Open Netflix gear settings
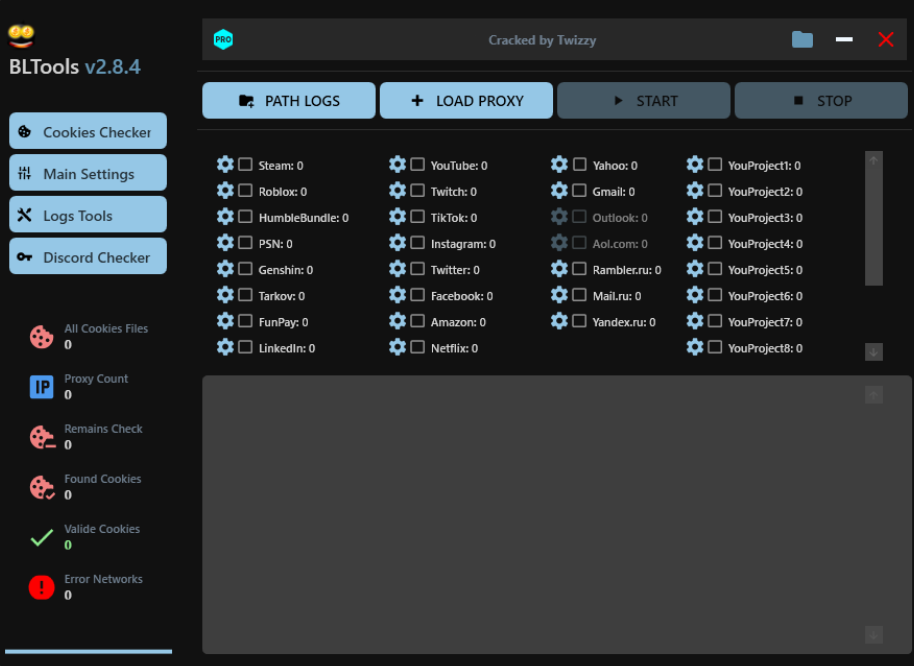 click(x=397, y=347)
